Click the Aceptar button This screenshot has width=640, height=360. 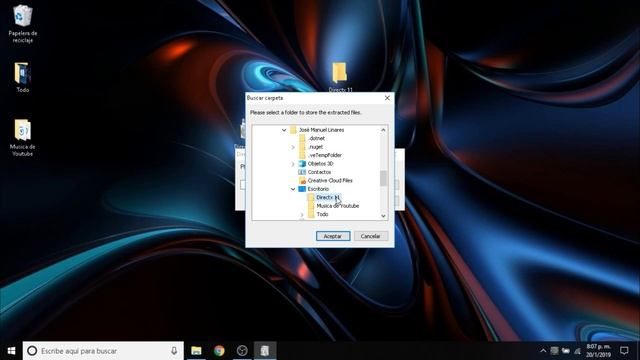click(x=333, y=236)
